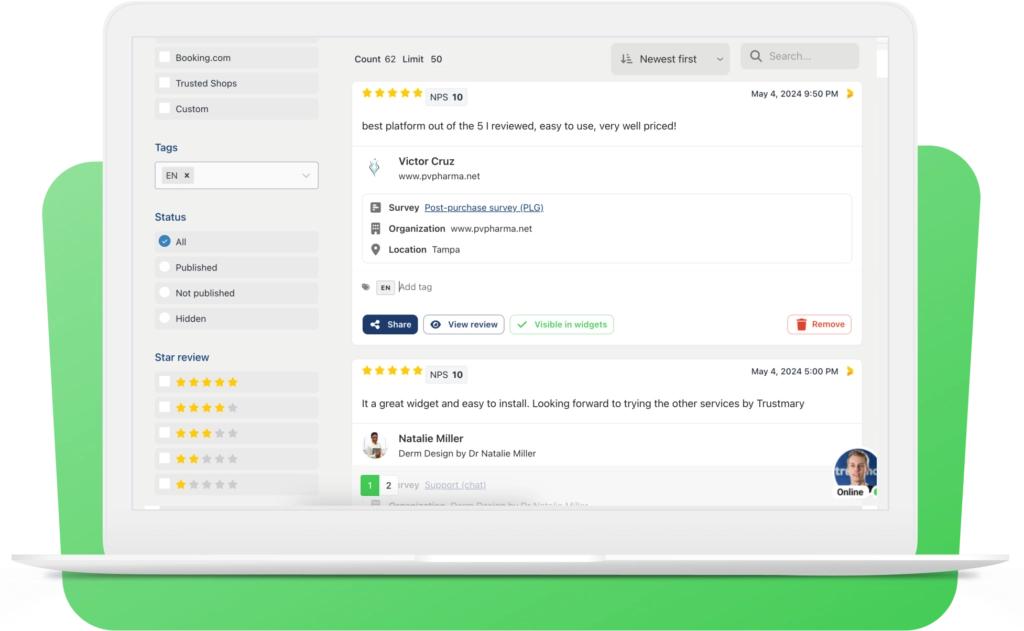The image size is (1024, 631).
Task: Click the organization building icon
Action: pos(376,229)
